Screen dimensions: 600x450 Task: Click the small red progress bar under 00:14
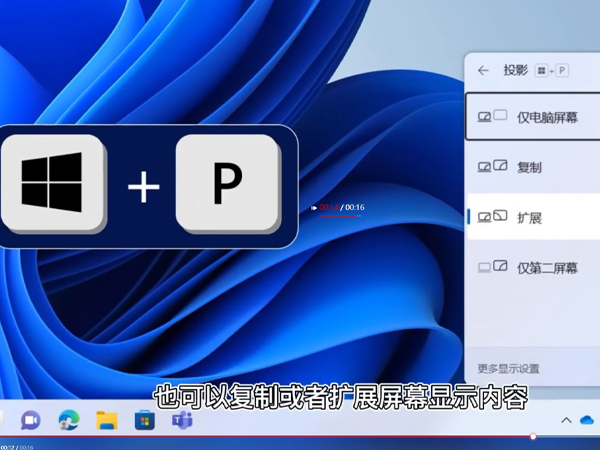(340, 216)
